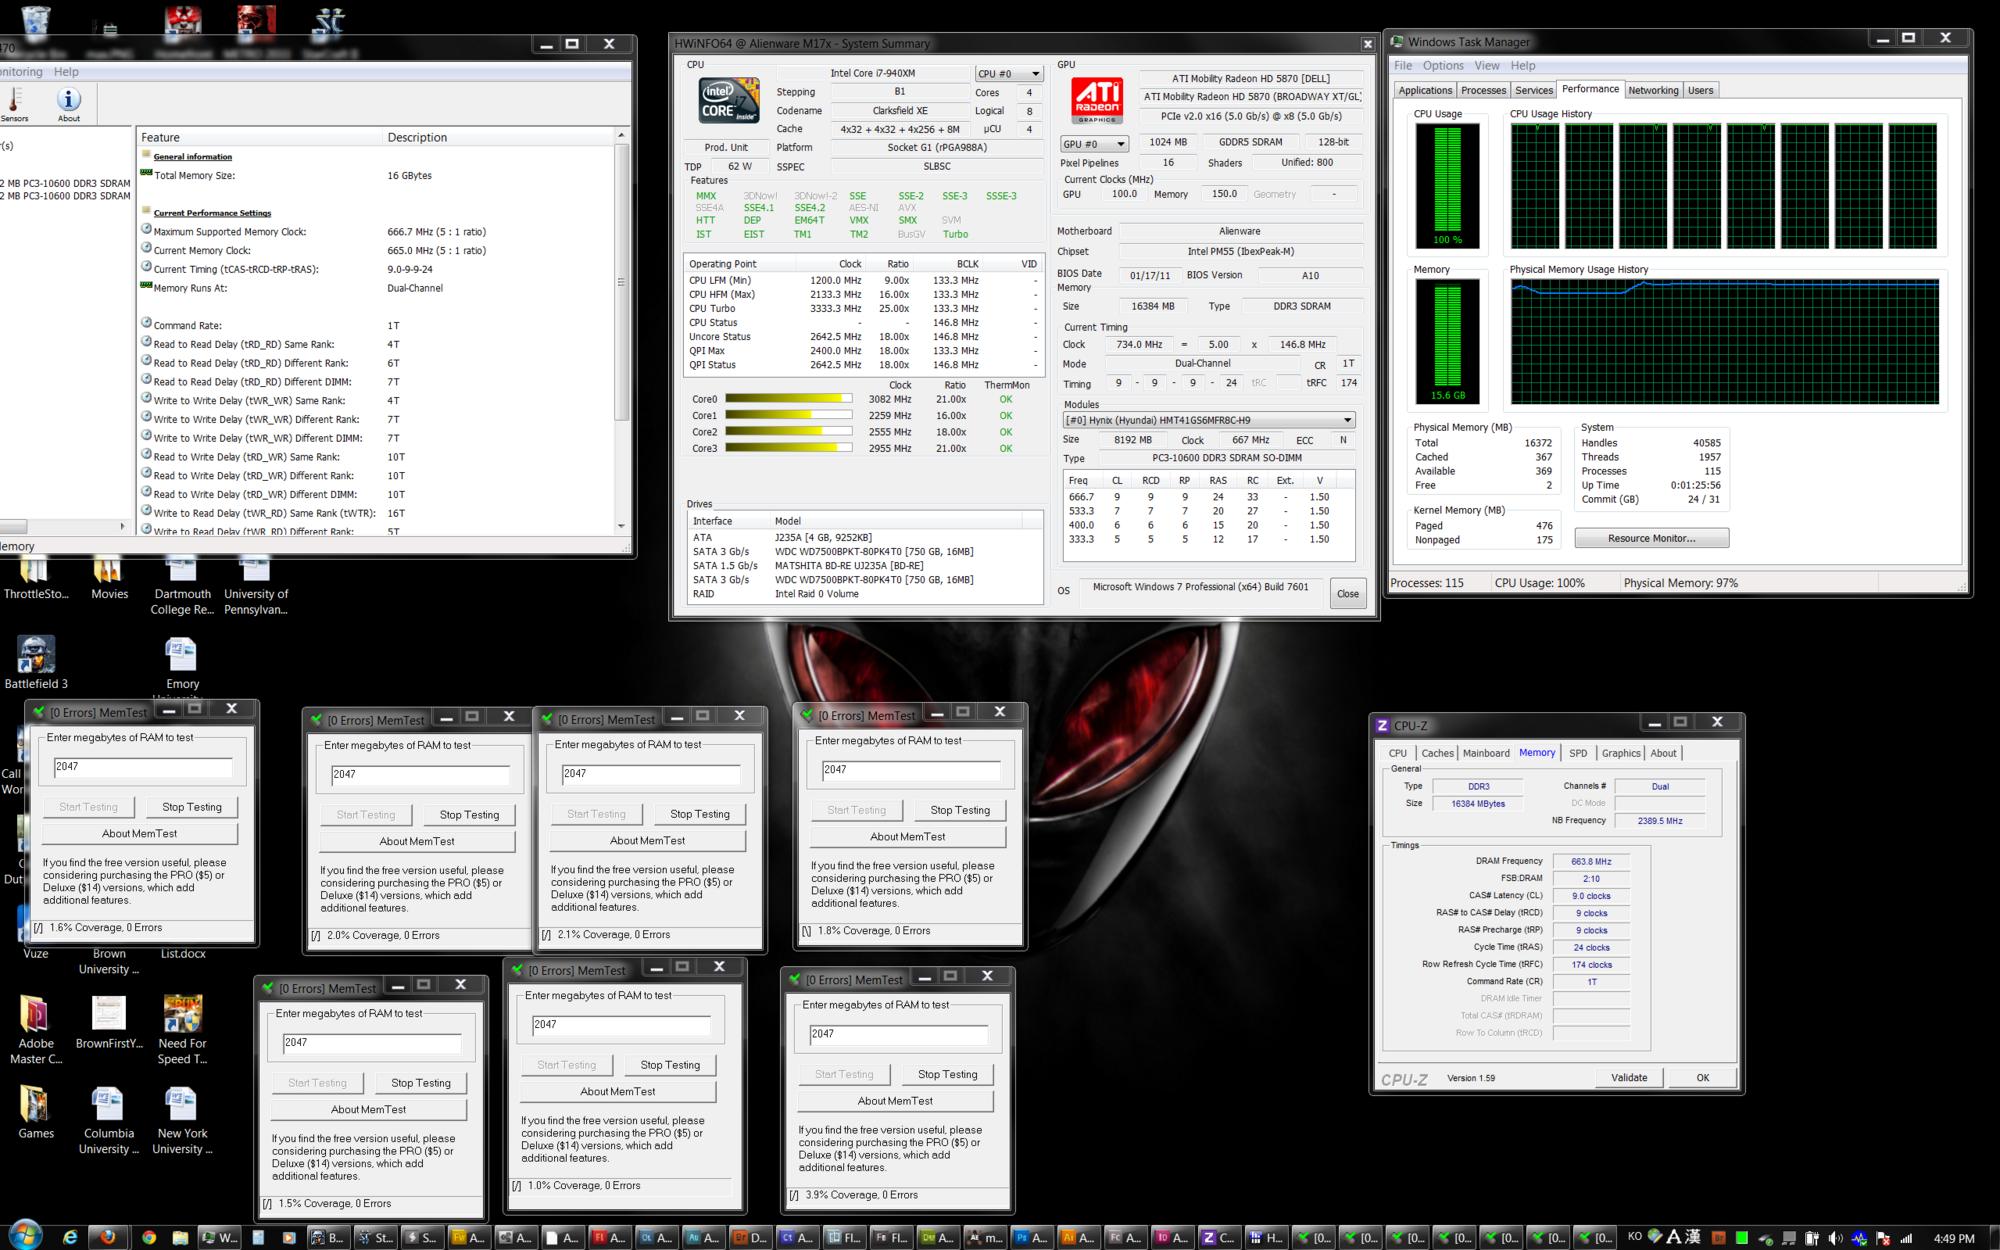Click the scroll-down arrow of the Feature list
This screenshot has width=2000, height=1250.
(x=621, y=526)
